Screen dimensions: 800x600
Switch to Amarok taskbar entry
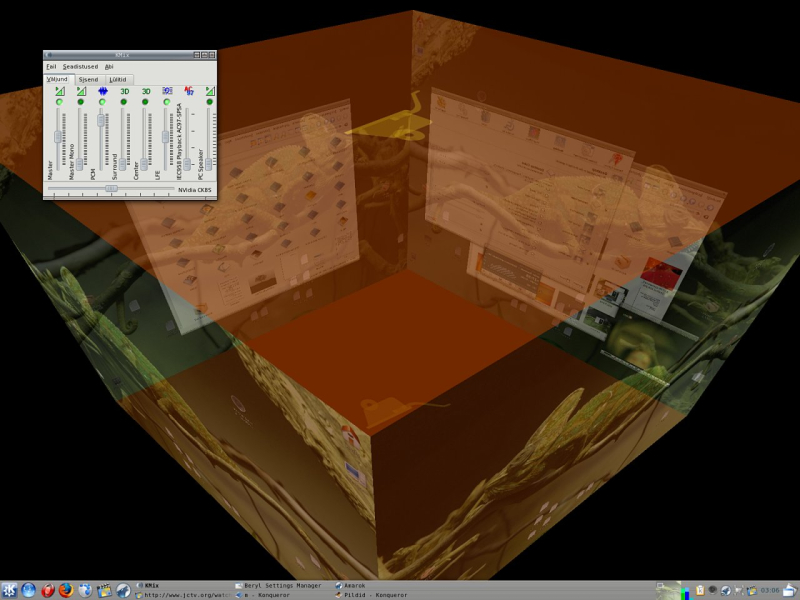click(382, 586)
